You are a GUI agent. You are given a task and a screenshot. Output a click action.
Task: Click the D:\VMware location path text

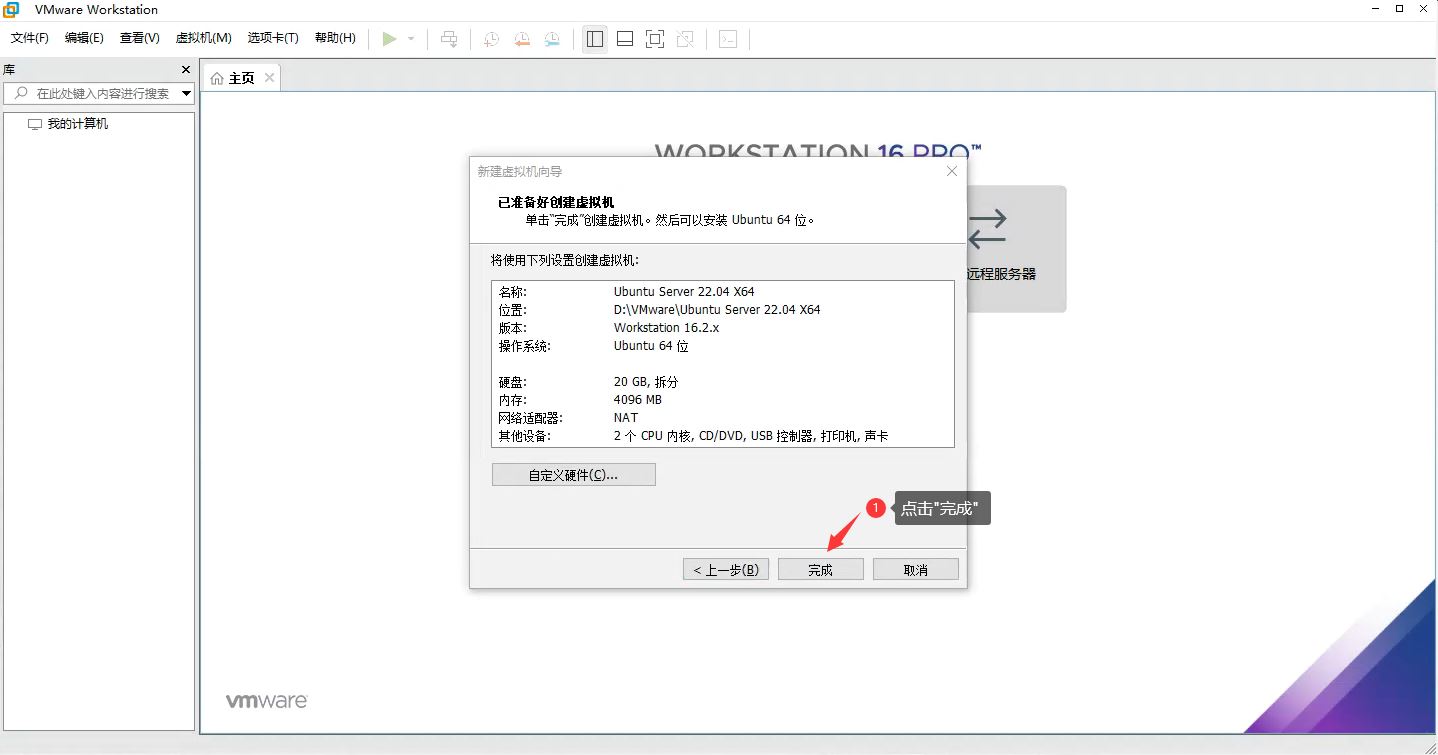coord(717,310)
